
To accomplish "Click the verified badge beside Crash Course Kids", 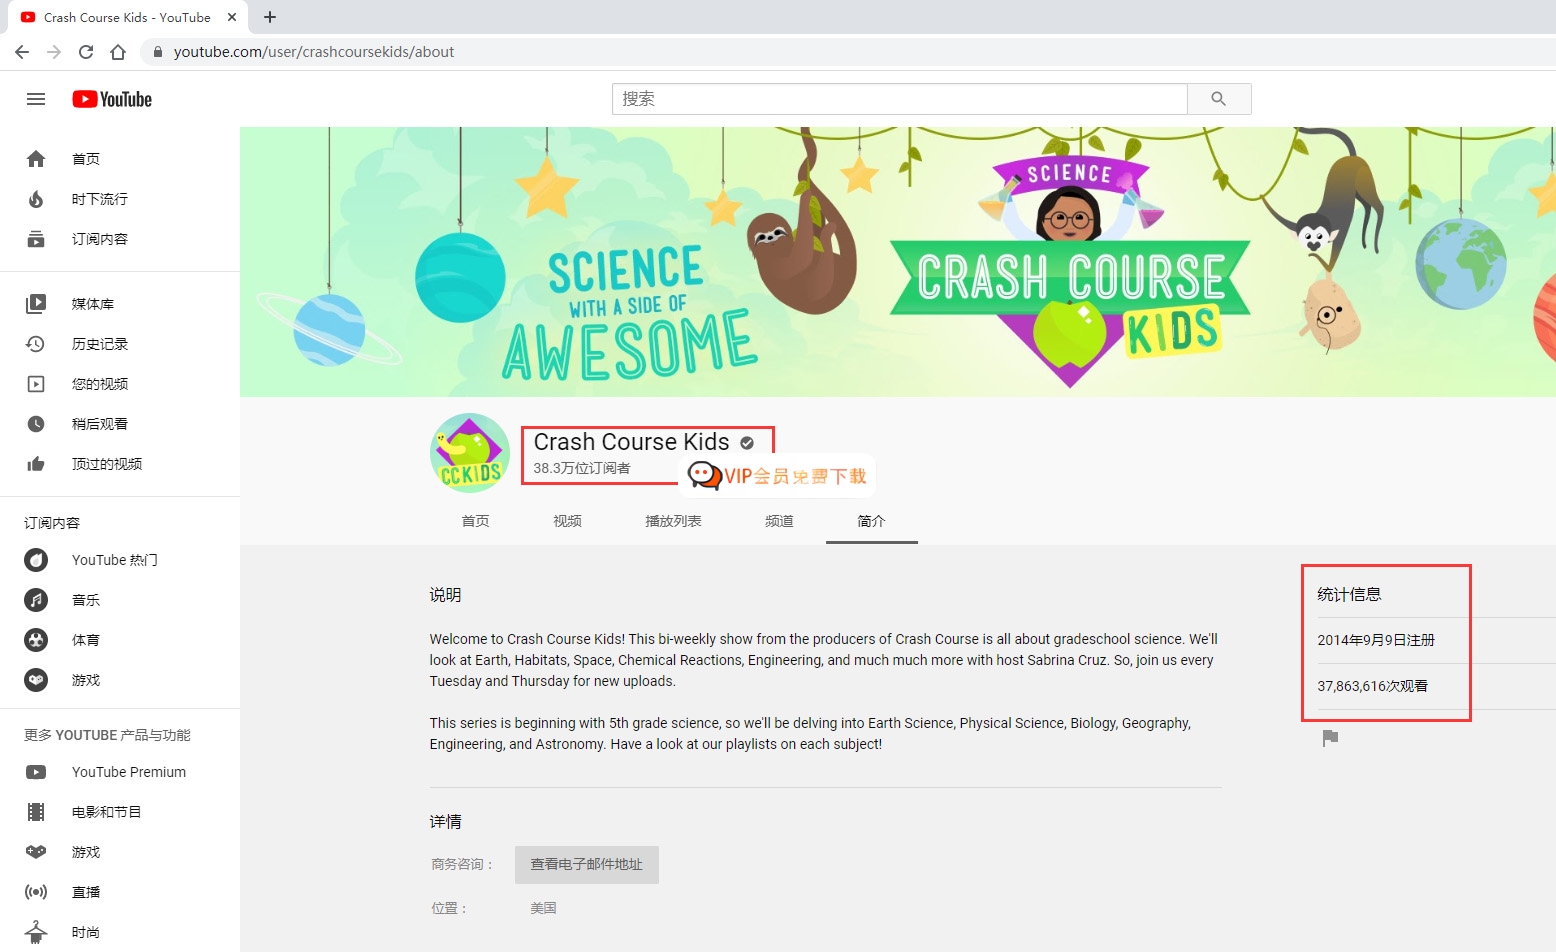I will tap(747, 443).
